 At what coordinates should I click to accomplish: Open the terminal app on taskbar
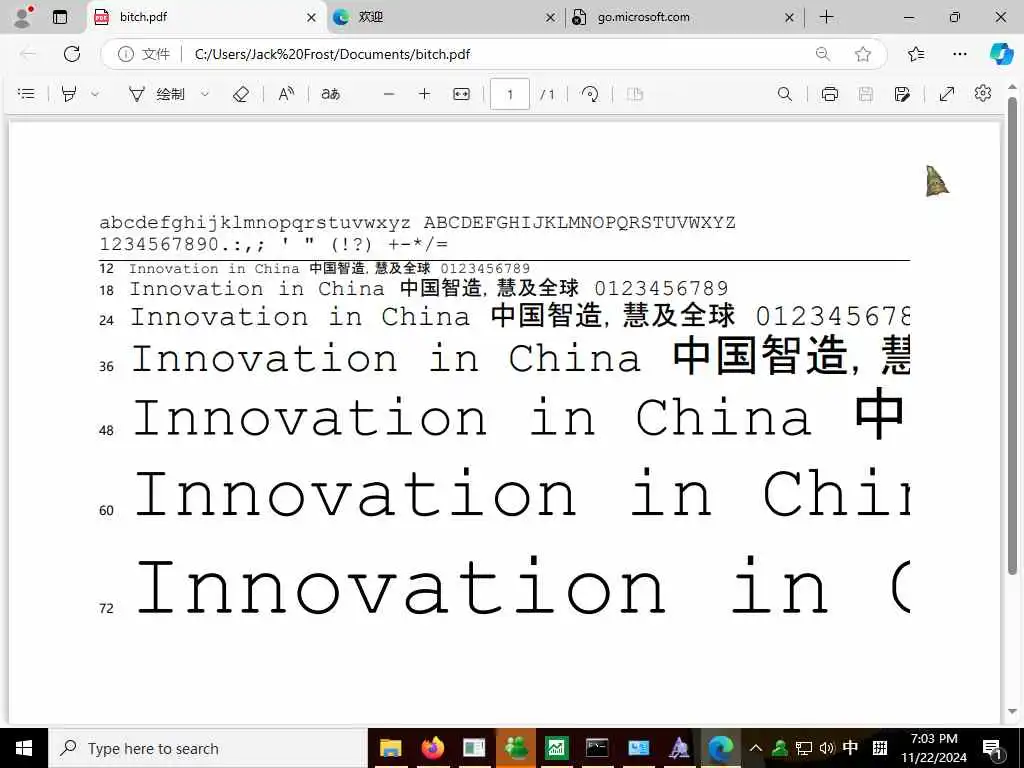pos(597,748)
